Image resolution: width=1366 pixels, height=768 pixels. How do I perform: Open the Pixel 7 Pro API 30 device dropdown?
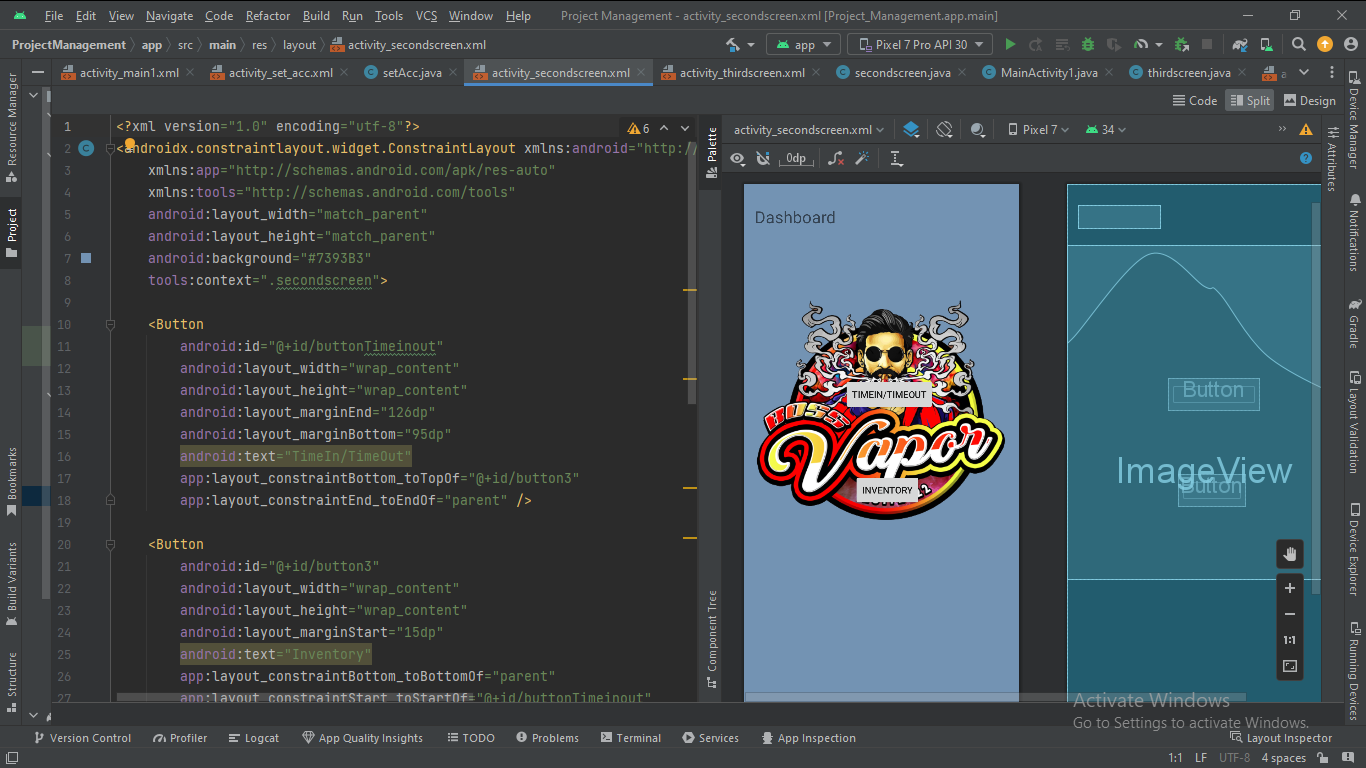[x=920, y=45]
